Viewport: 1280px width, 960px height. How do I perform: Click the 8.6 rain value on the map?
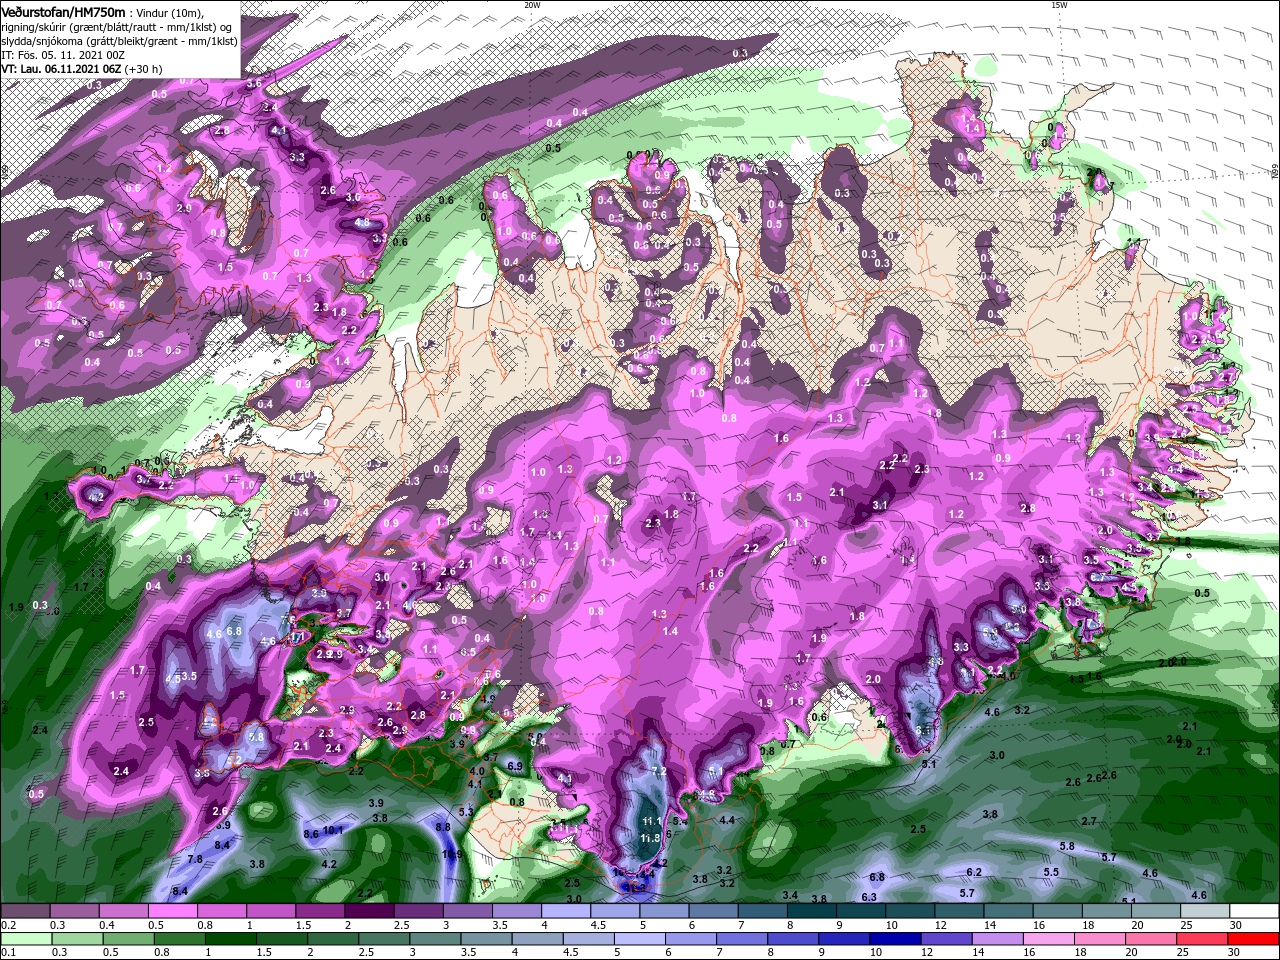pyautogui.click(x=311, y=834)
